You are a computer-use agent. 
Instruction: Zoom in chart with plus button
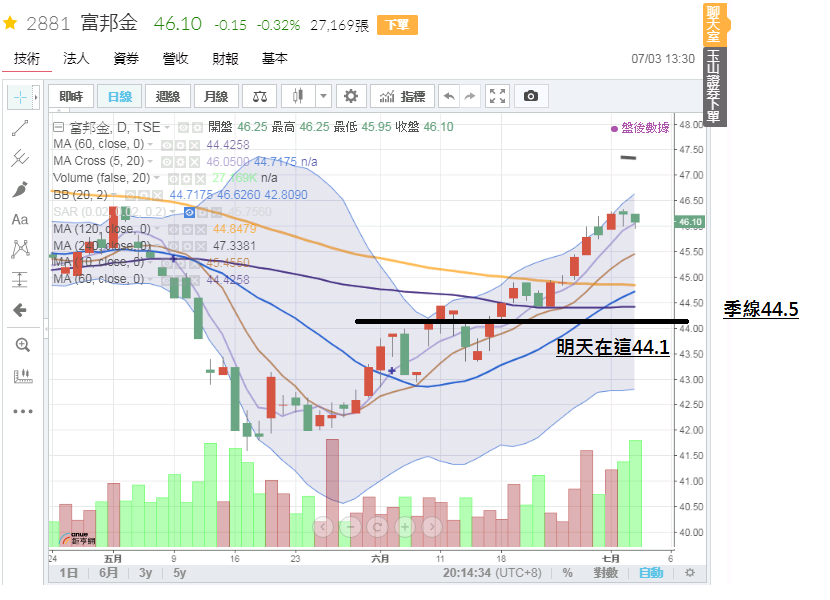click(405, 527)
